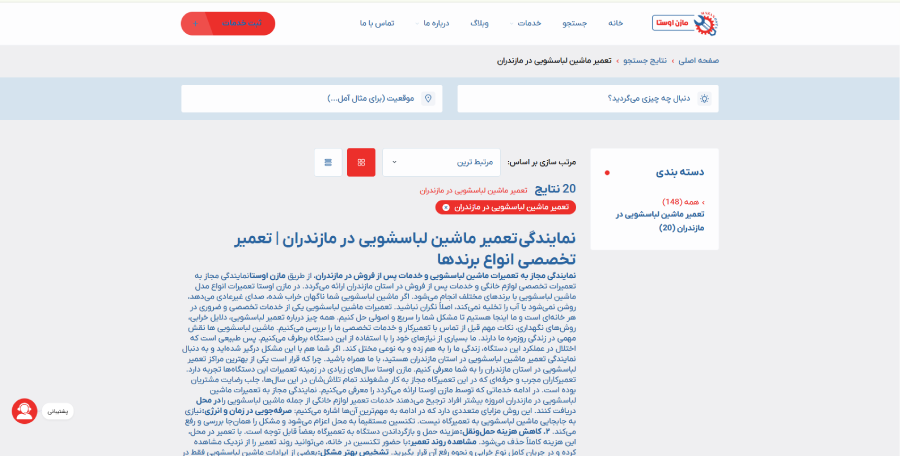Click the دسته بندی heading
The height and width of the screenshot is (456, 900).
tap(680, 172)
